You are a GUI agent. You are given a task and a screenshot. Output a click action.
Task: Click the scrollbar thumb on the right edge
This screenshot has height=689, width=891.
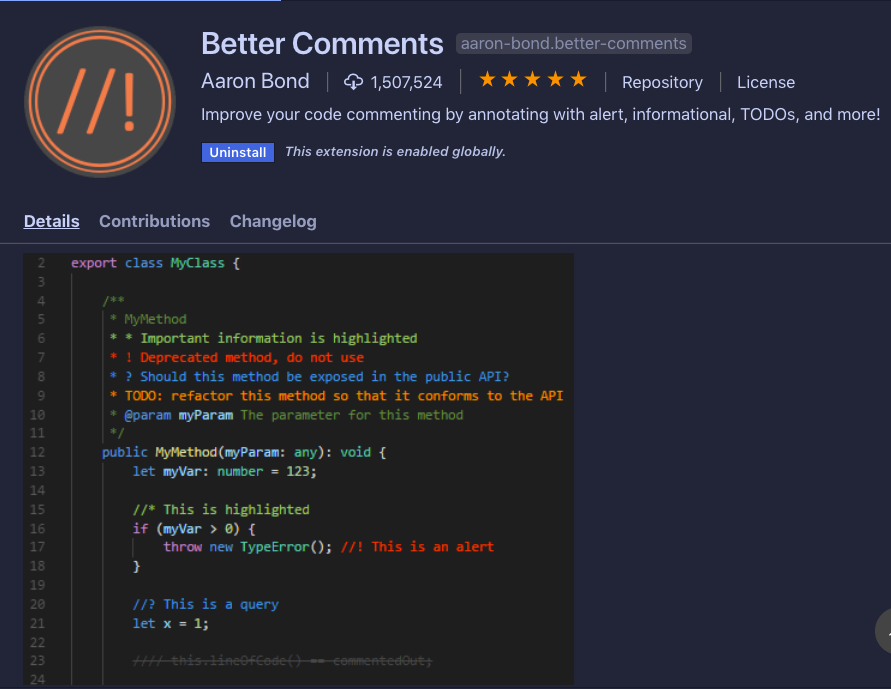pos(884,631)
